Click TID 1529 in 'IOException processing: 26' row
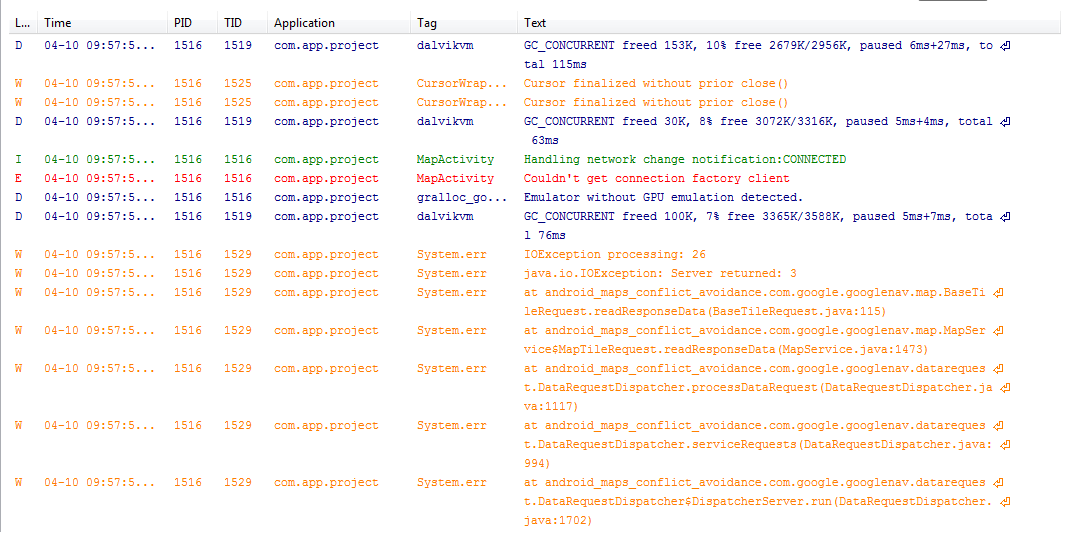Viewport: 1068px width, 544px height. point(238,255)
